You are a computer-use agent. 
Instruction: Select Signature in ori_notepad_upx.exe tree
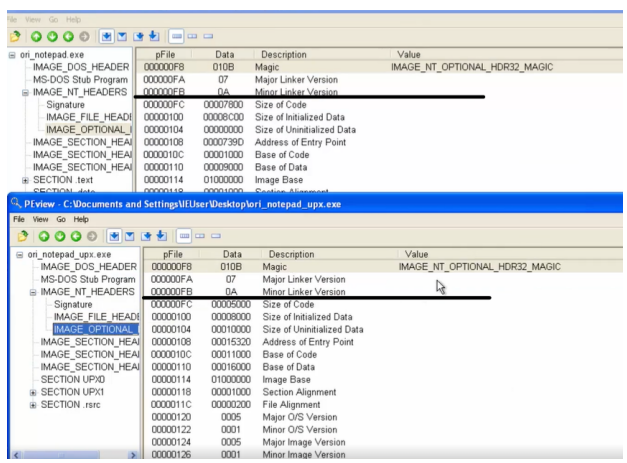point(73,304)
